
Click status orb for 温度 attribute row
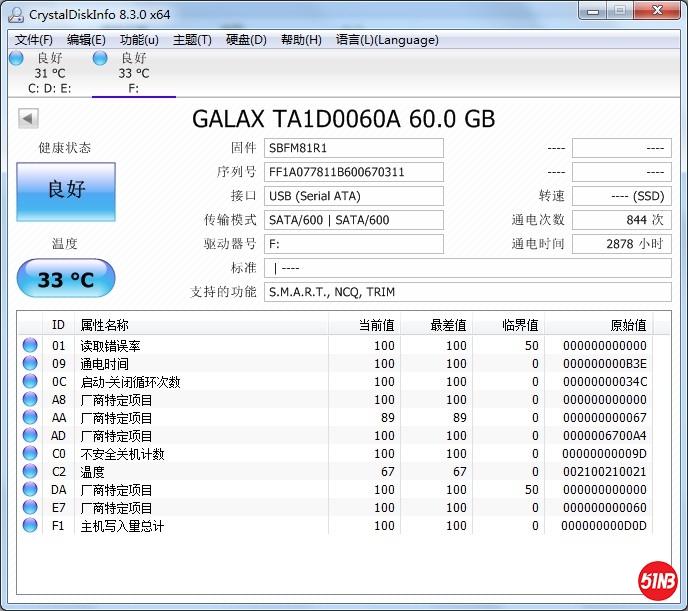(30, 472)
